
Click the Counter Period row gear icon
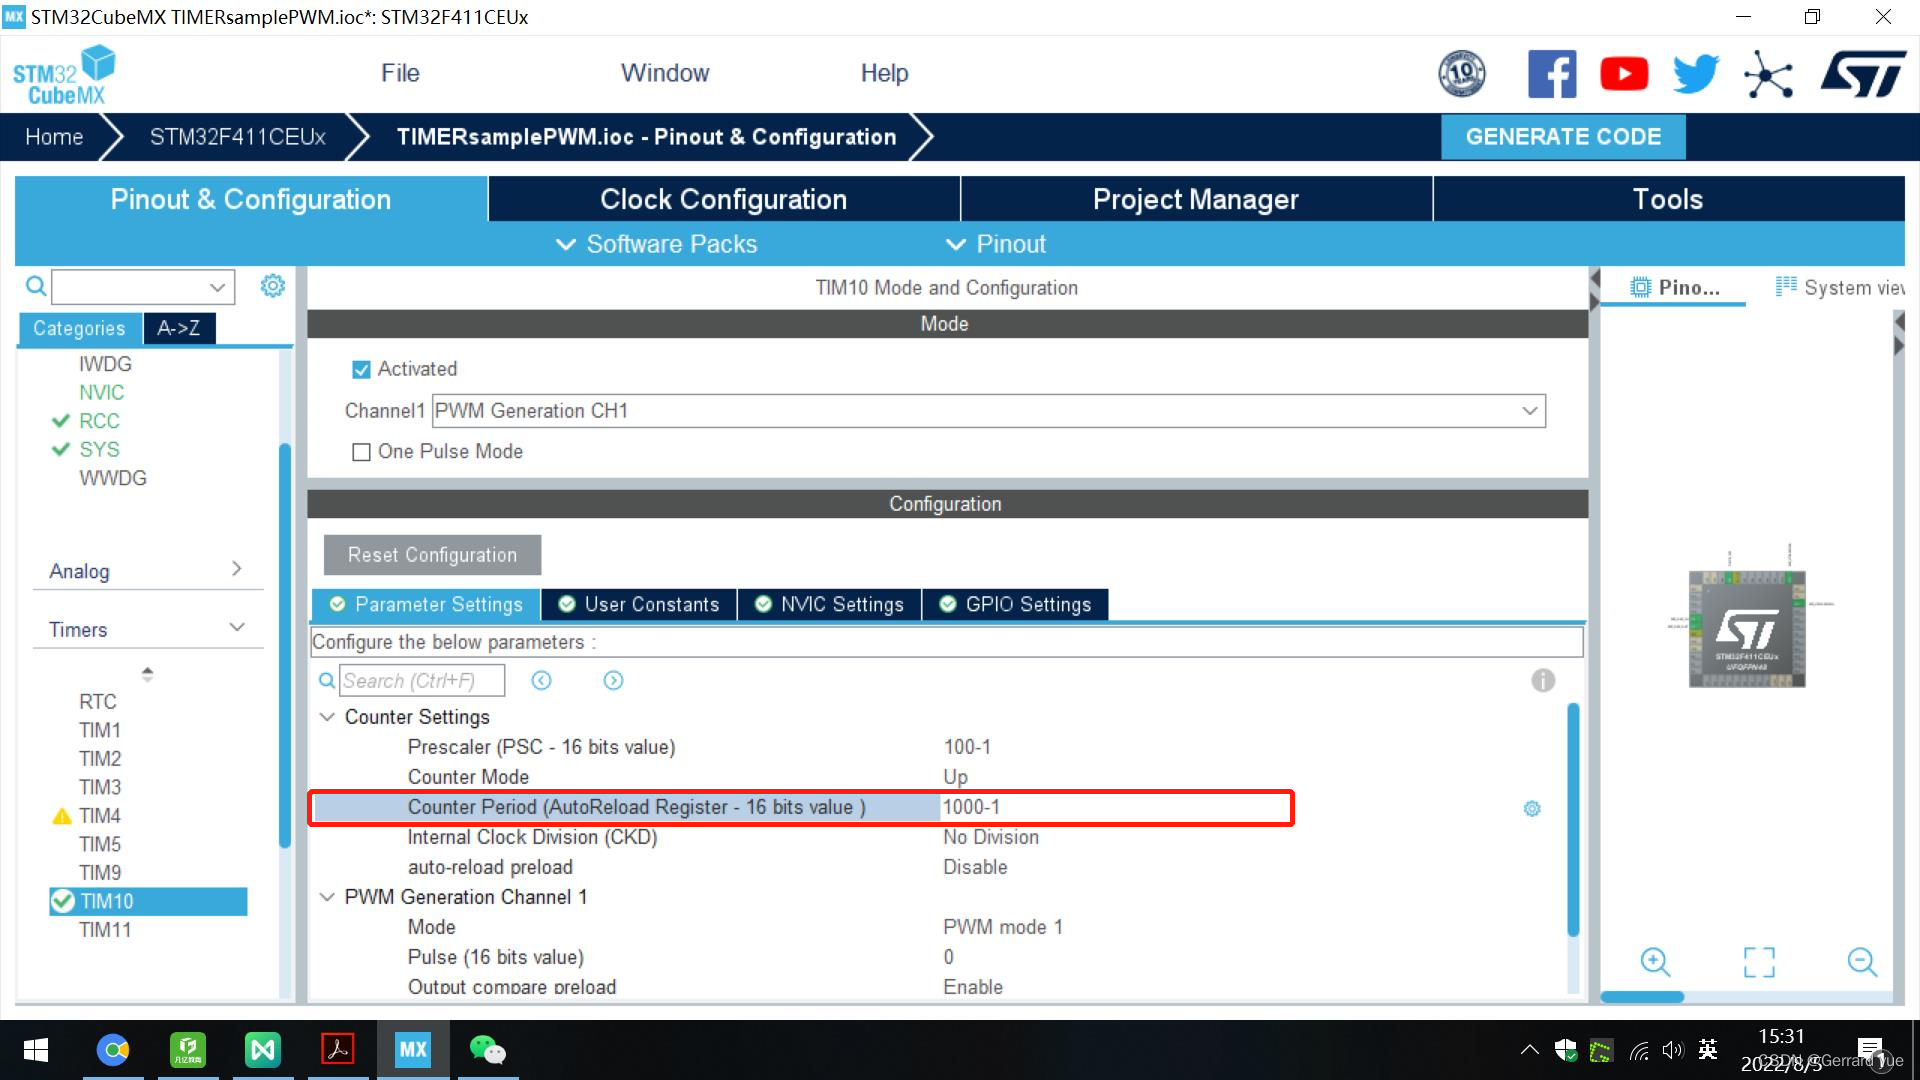pyautogui.click(x=1532, y=808)
